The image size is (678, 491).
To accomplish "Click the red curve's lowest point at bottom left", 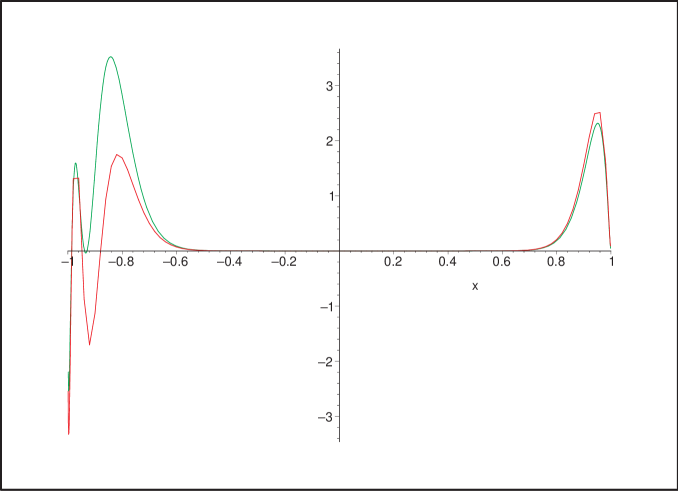I will pyautogui.click(x=69, y=432).
